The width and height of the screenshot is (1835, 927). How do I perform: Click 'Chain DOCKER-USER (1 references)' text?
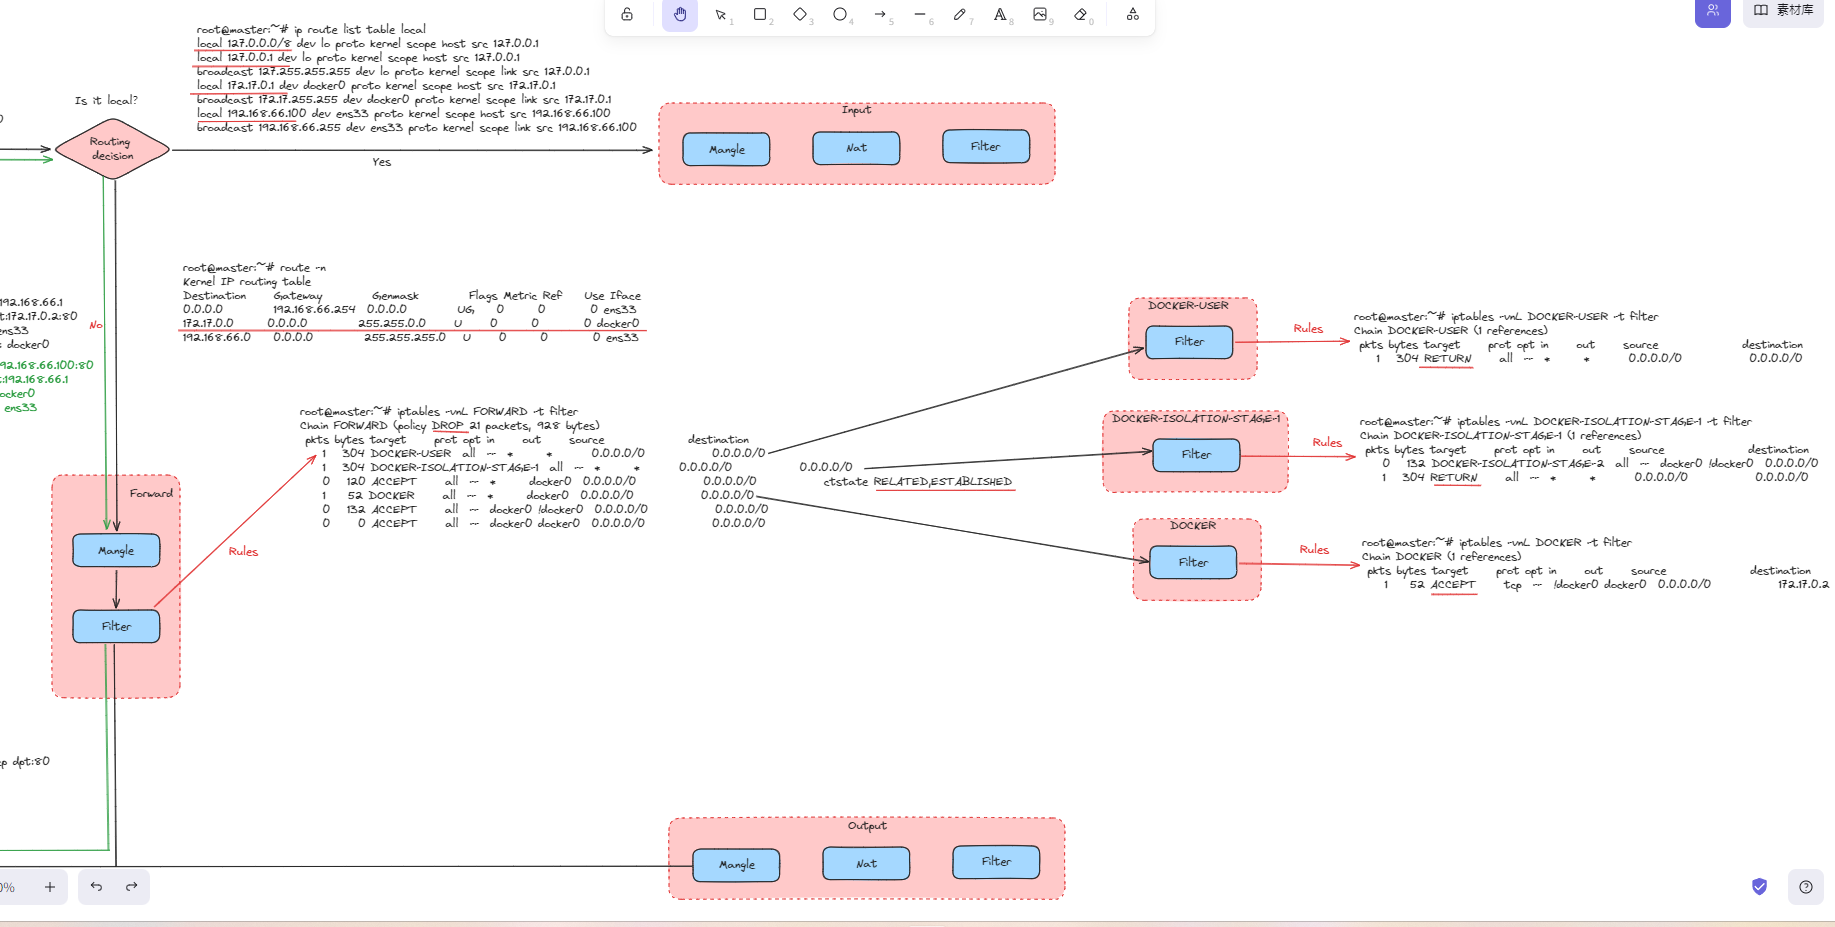click(x=1451, y=331)
